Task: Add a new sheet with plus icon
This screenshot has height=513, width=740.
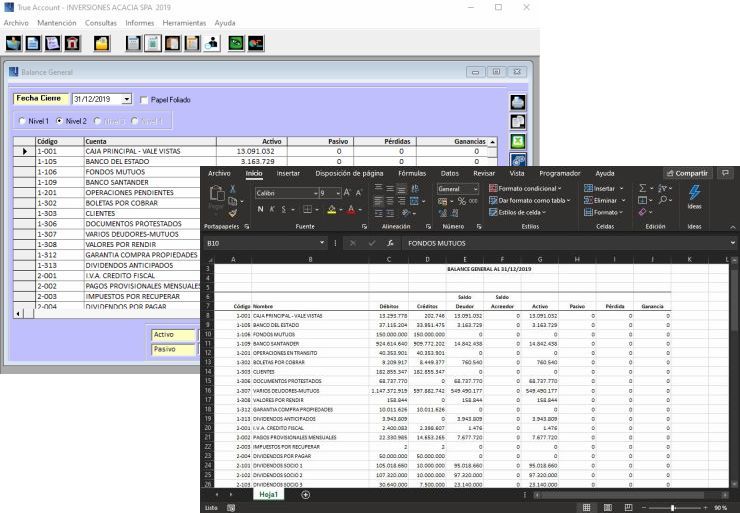Action: [305, 495]
